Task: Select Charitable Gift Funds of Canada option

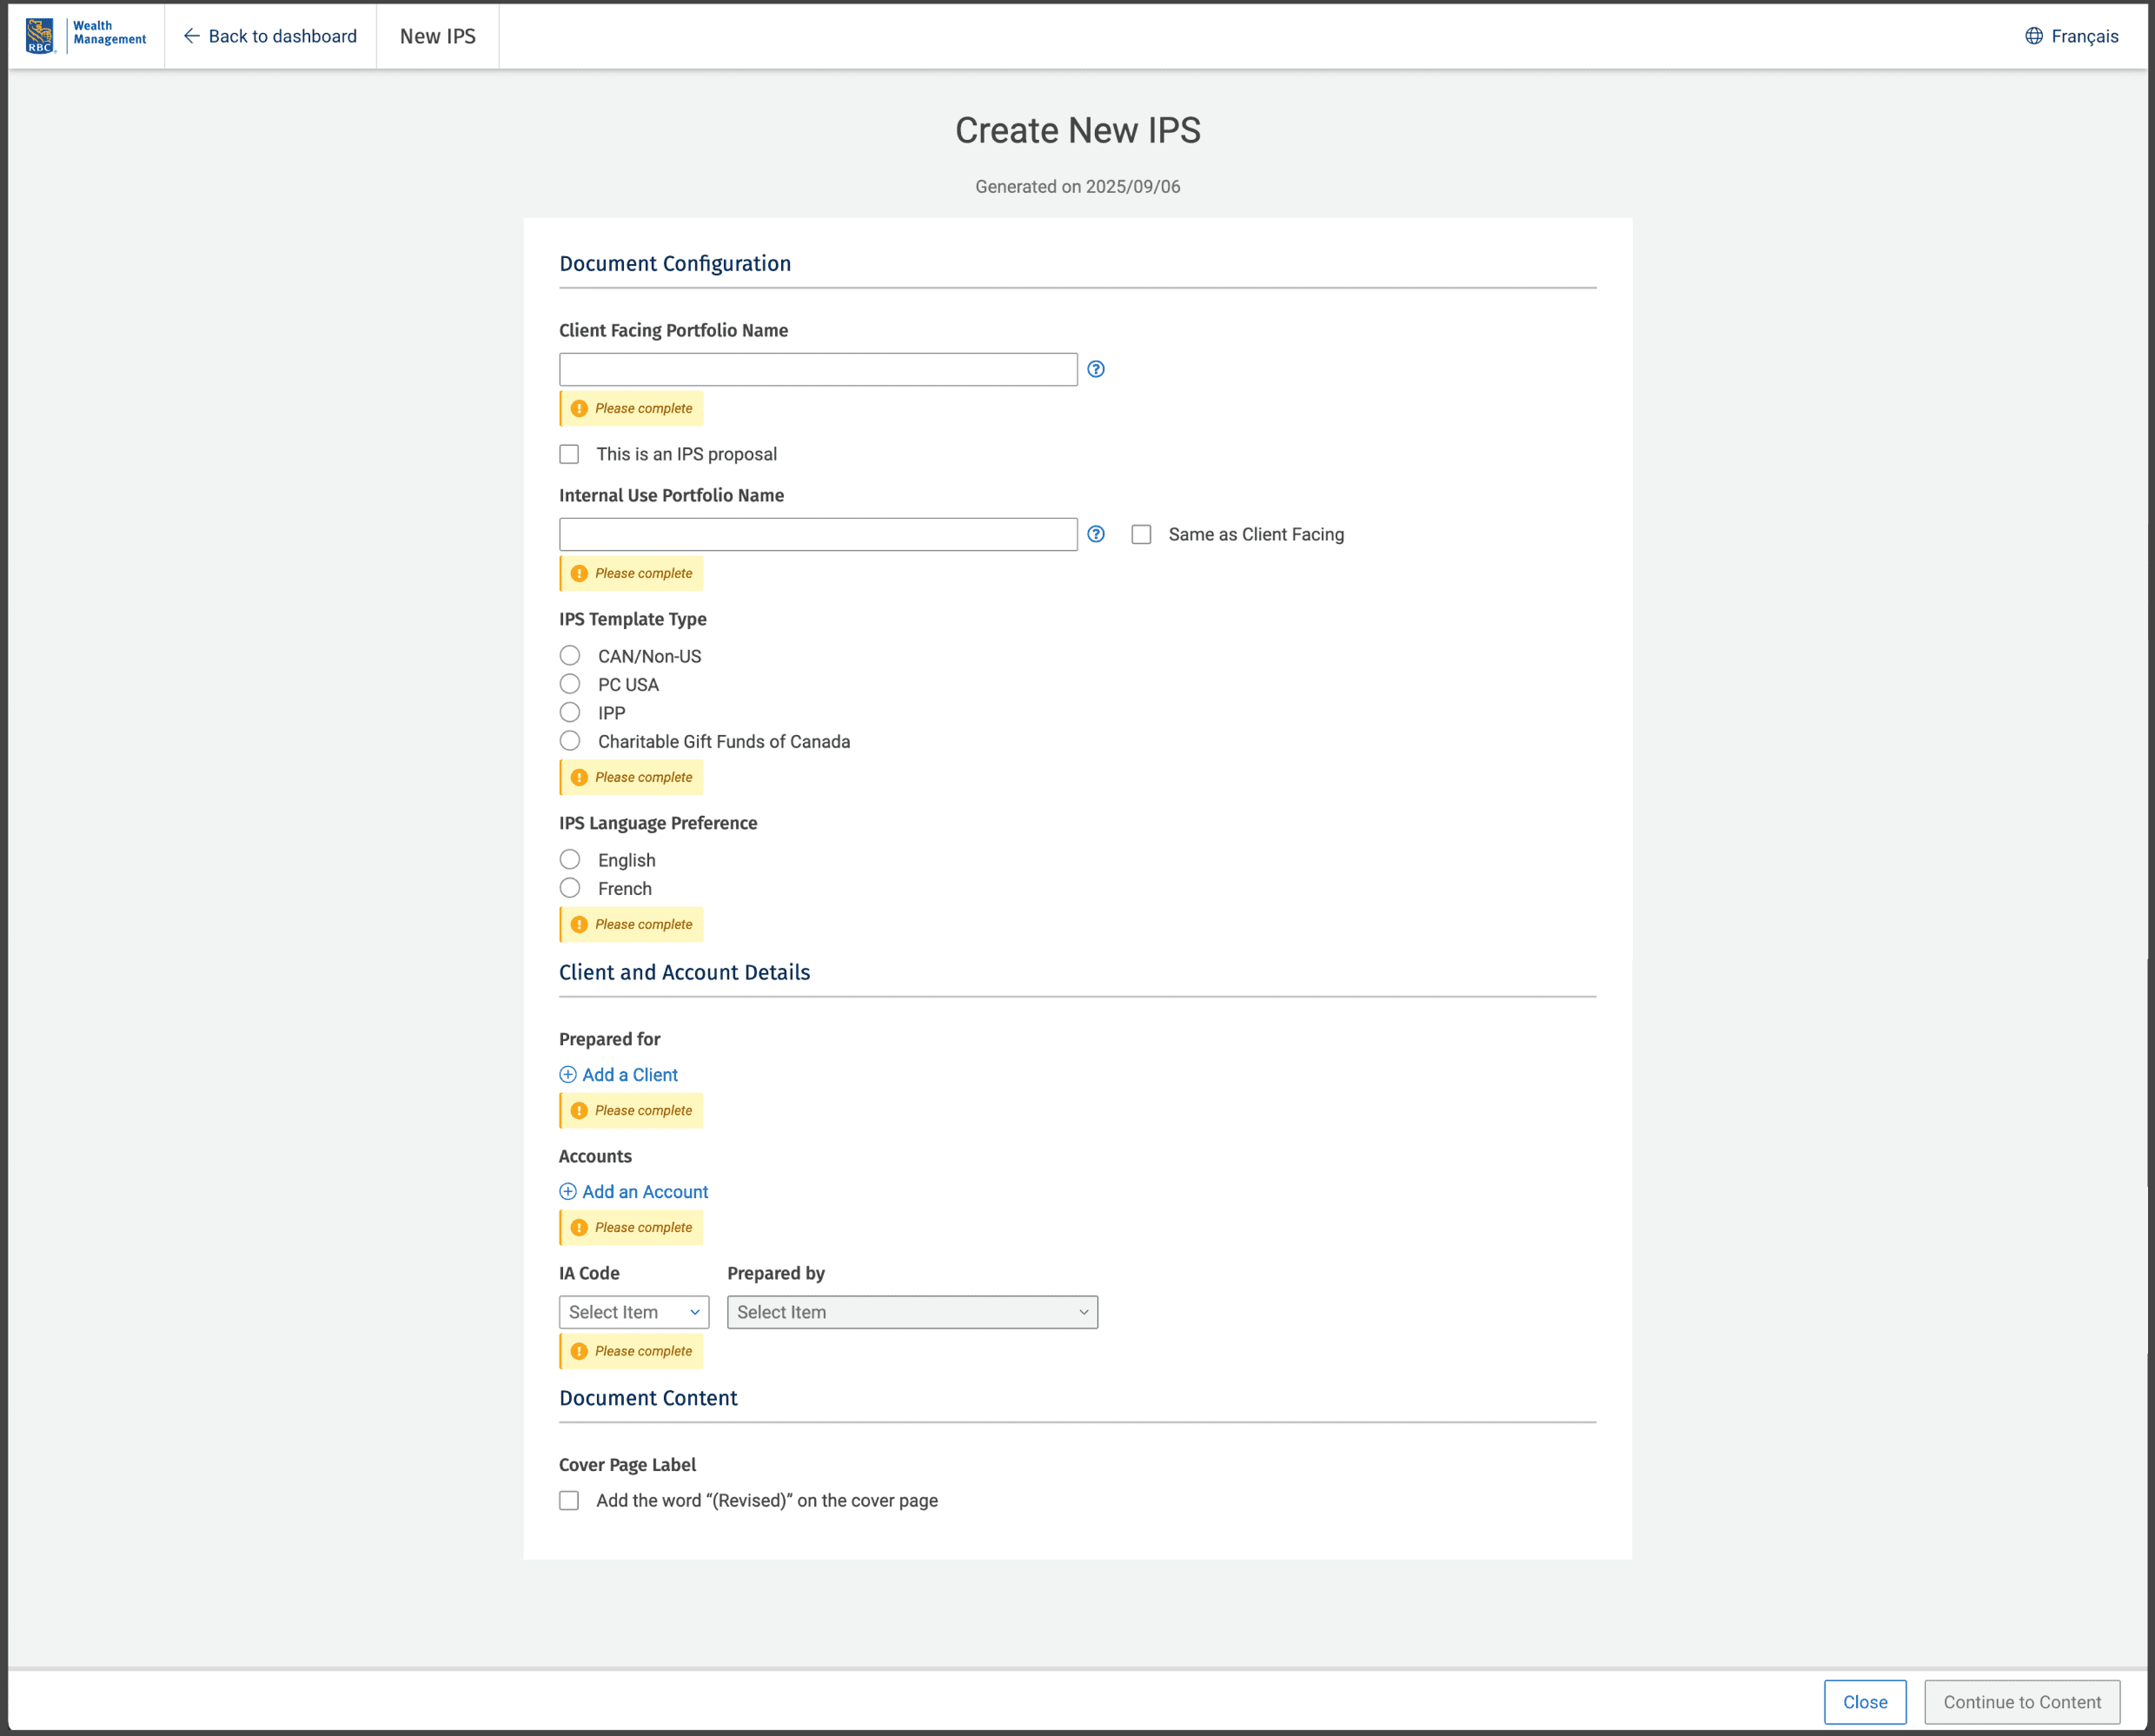Action: coord(570,741)
